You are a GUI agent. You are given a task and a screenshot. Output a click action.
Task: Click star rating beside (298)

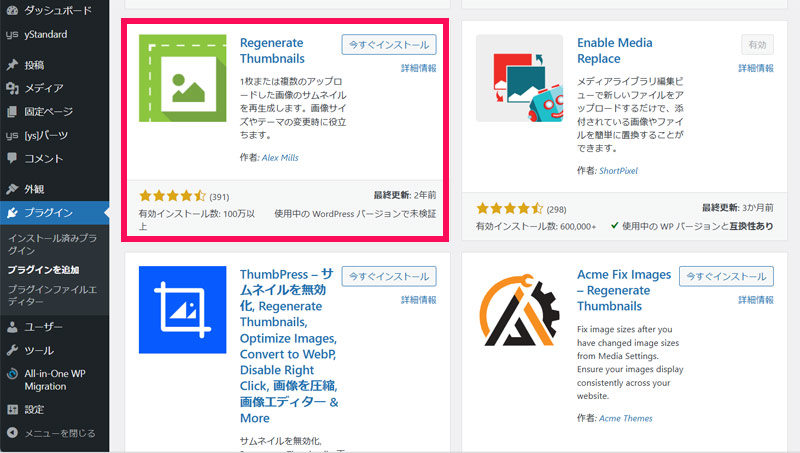pyautogui.click(x=510, y=208)
